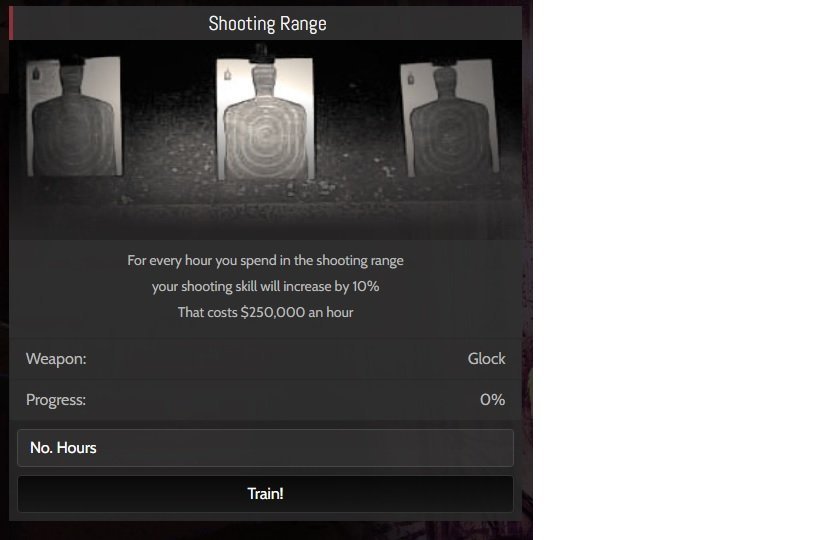Image resolution: width=819 pixels, height=540 pixels.
Task: Click the Shooting Range header title
Action: coord(267,24)
